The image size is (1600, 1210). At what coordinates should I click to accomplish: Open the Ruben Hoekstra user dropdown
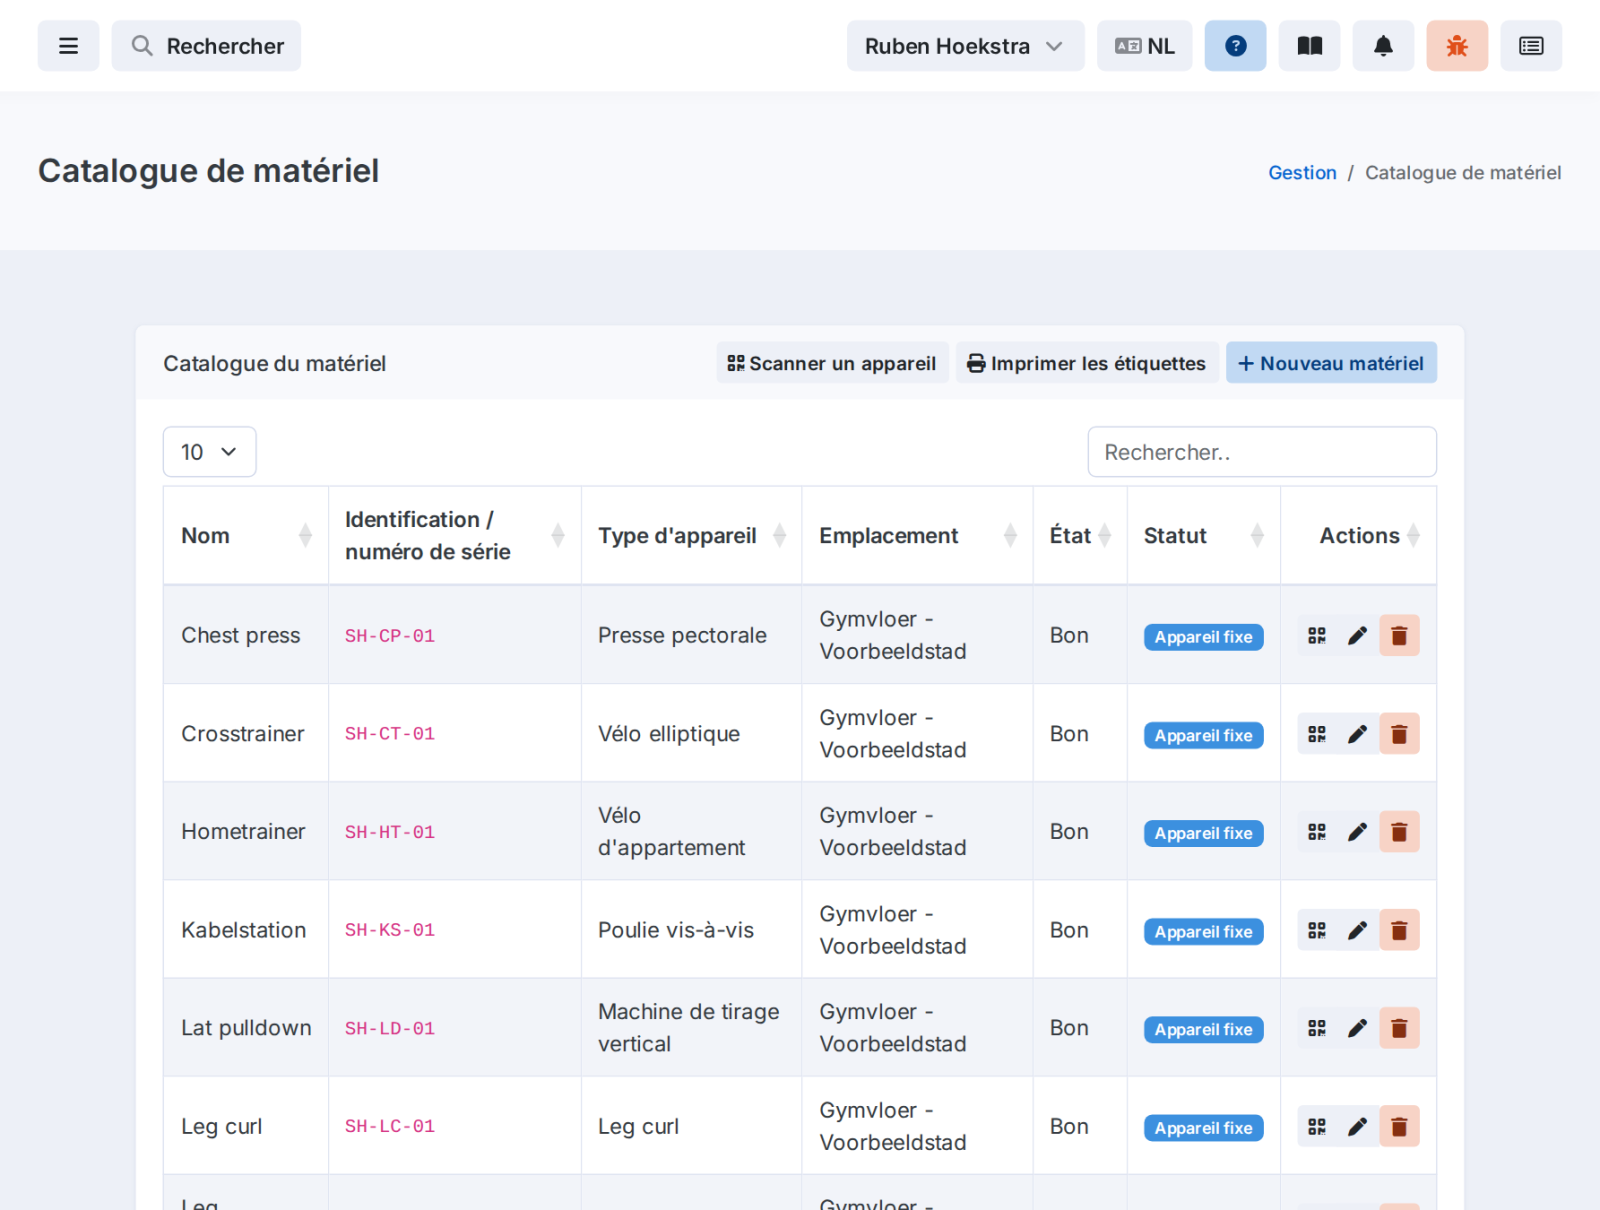click(965, 46)
